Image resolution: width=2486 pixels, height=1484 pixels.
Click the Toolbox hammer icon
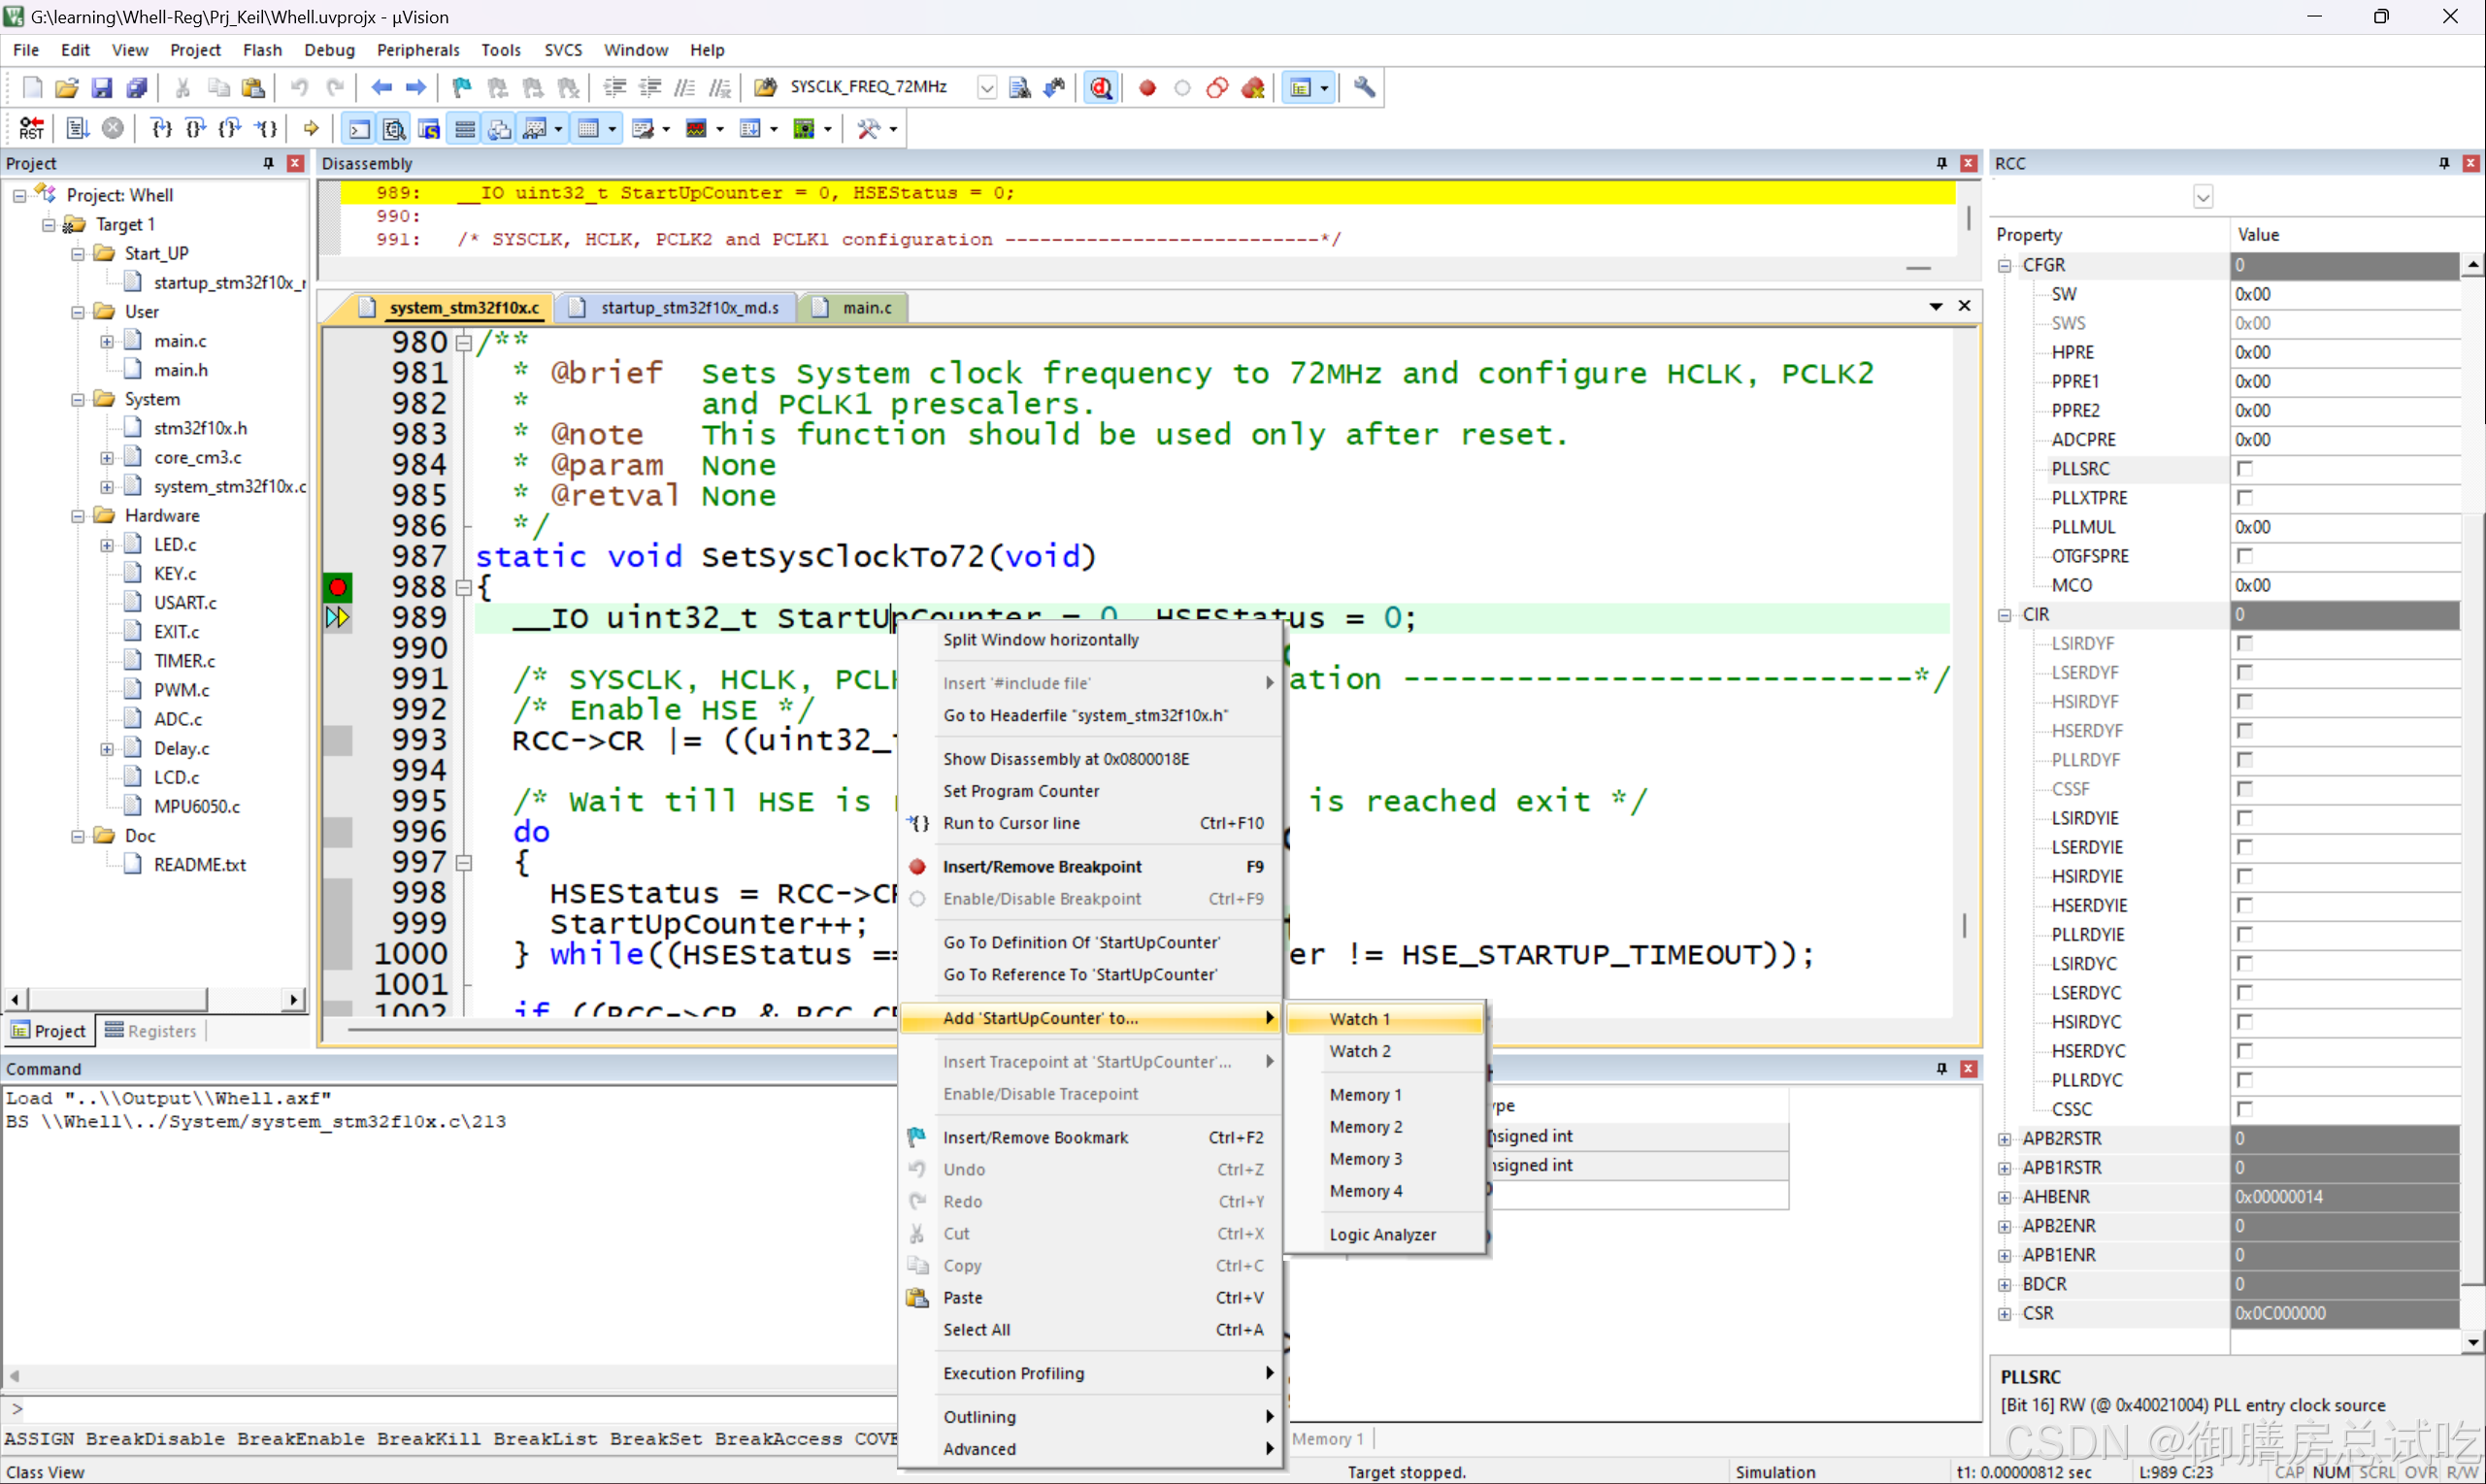[869, 128]
